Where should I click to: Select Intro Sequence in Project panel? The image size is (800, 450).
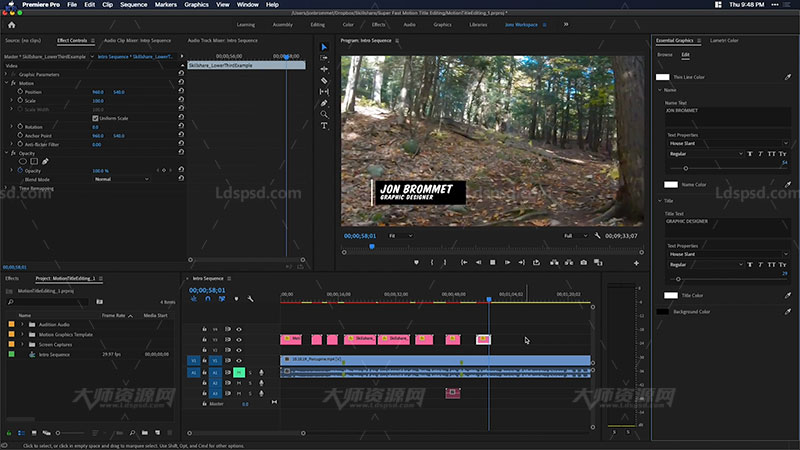tap(54, 355)
